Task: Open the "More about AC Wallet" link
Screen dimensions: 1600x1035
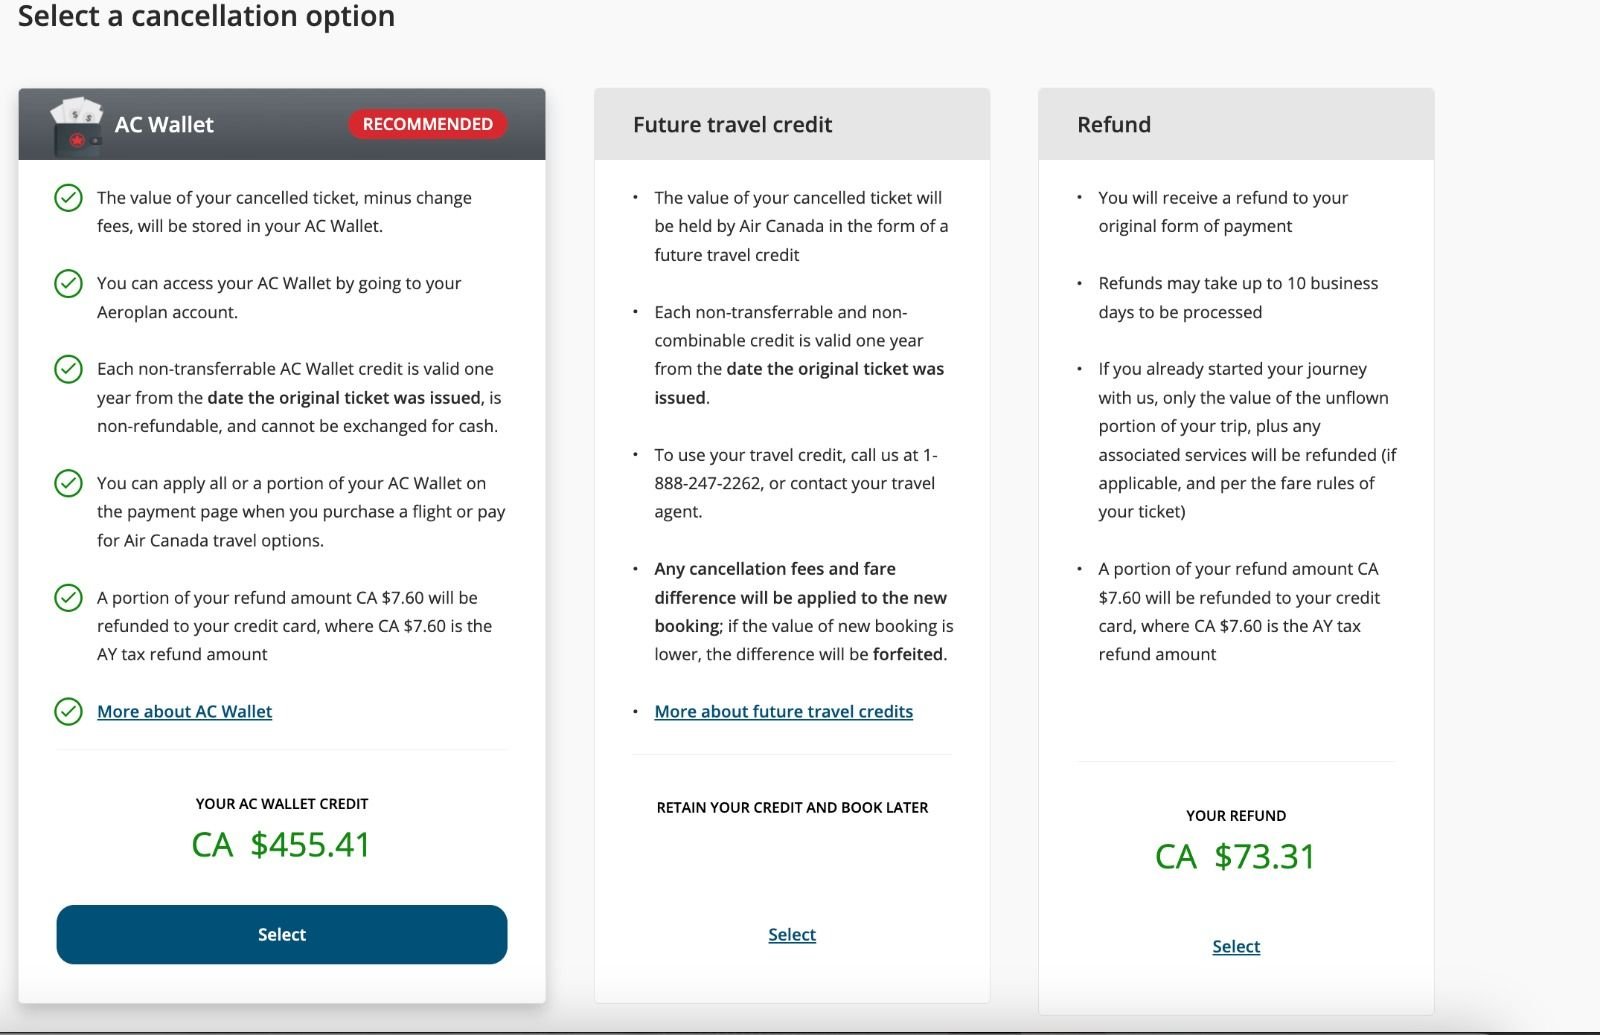Action: pyautogui.click(x=184, y=712)
